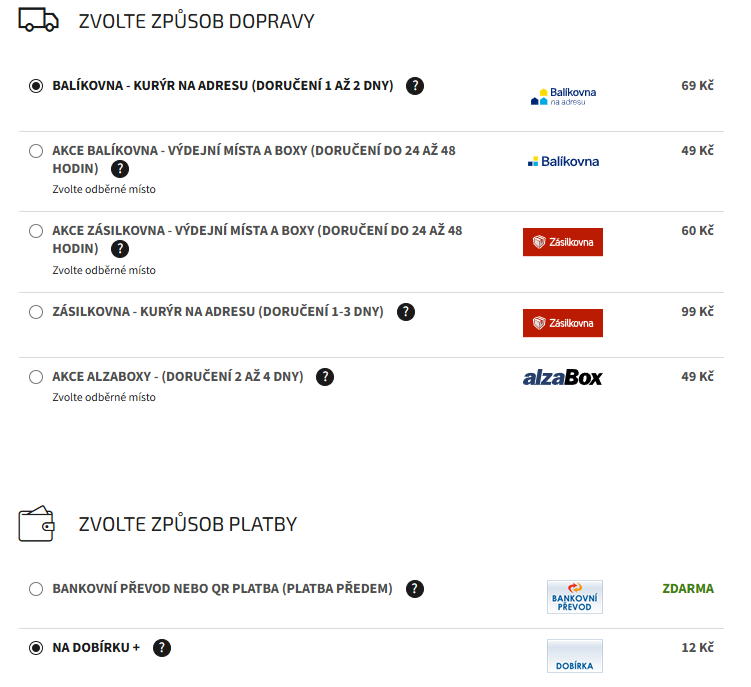
Task: Click Zvolte odběrné místo under AlzaBoxy
Action: (104, 397)
